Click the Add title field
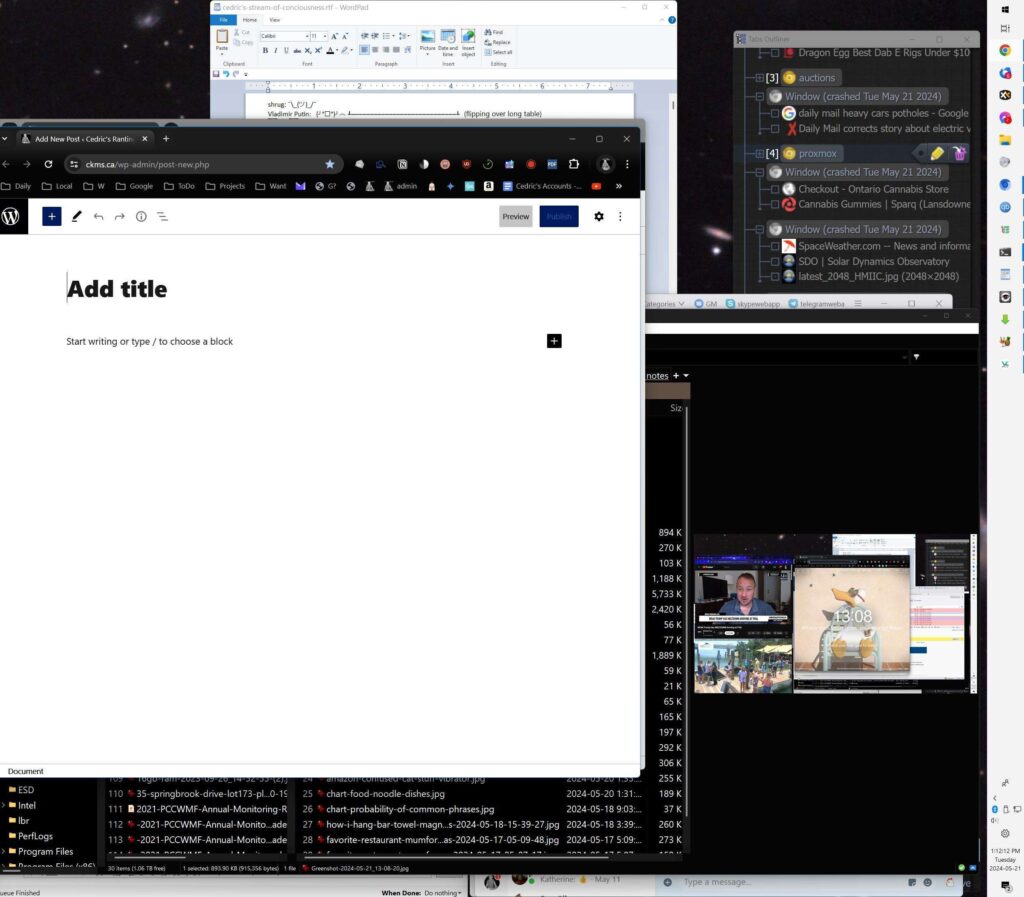This screenshot has width=1024, height=897. click(x=118, y=289)
